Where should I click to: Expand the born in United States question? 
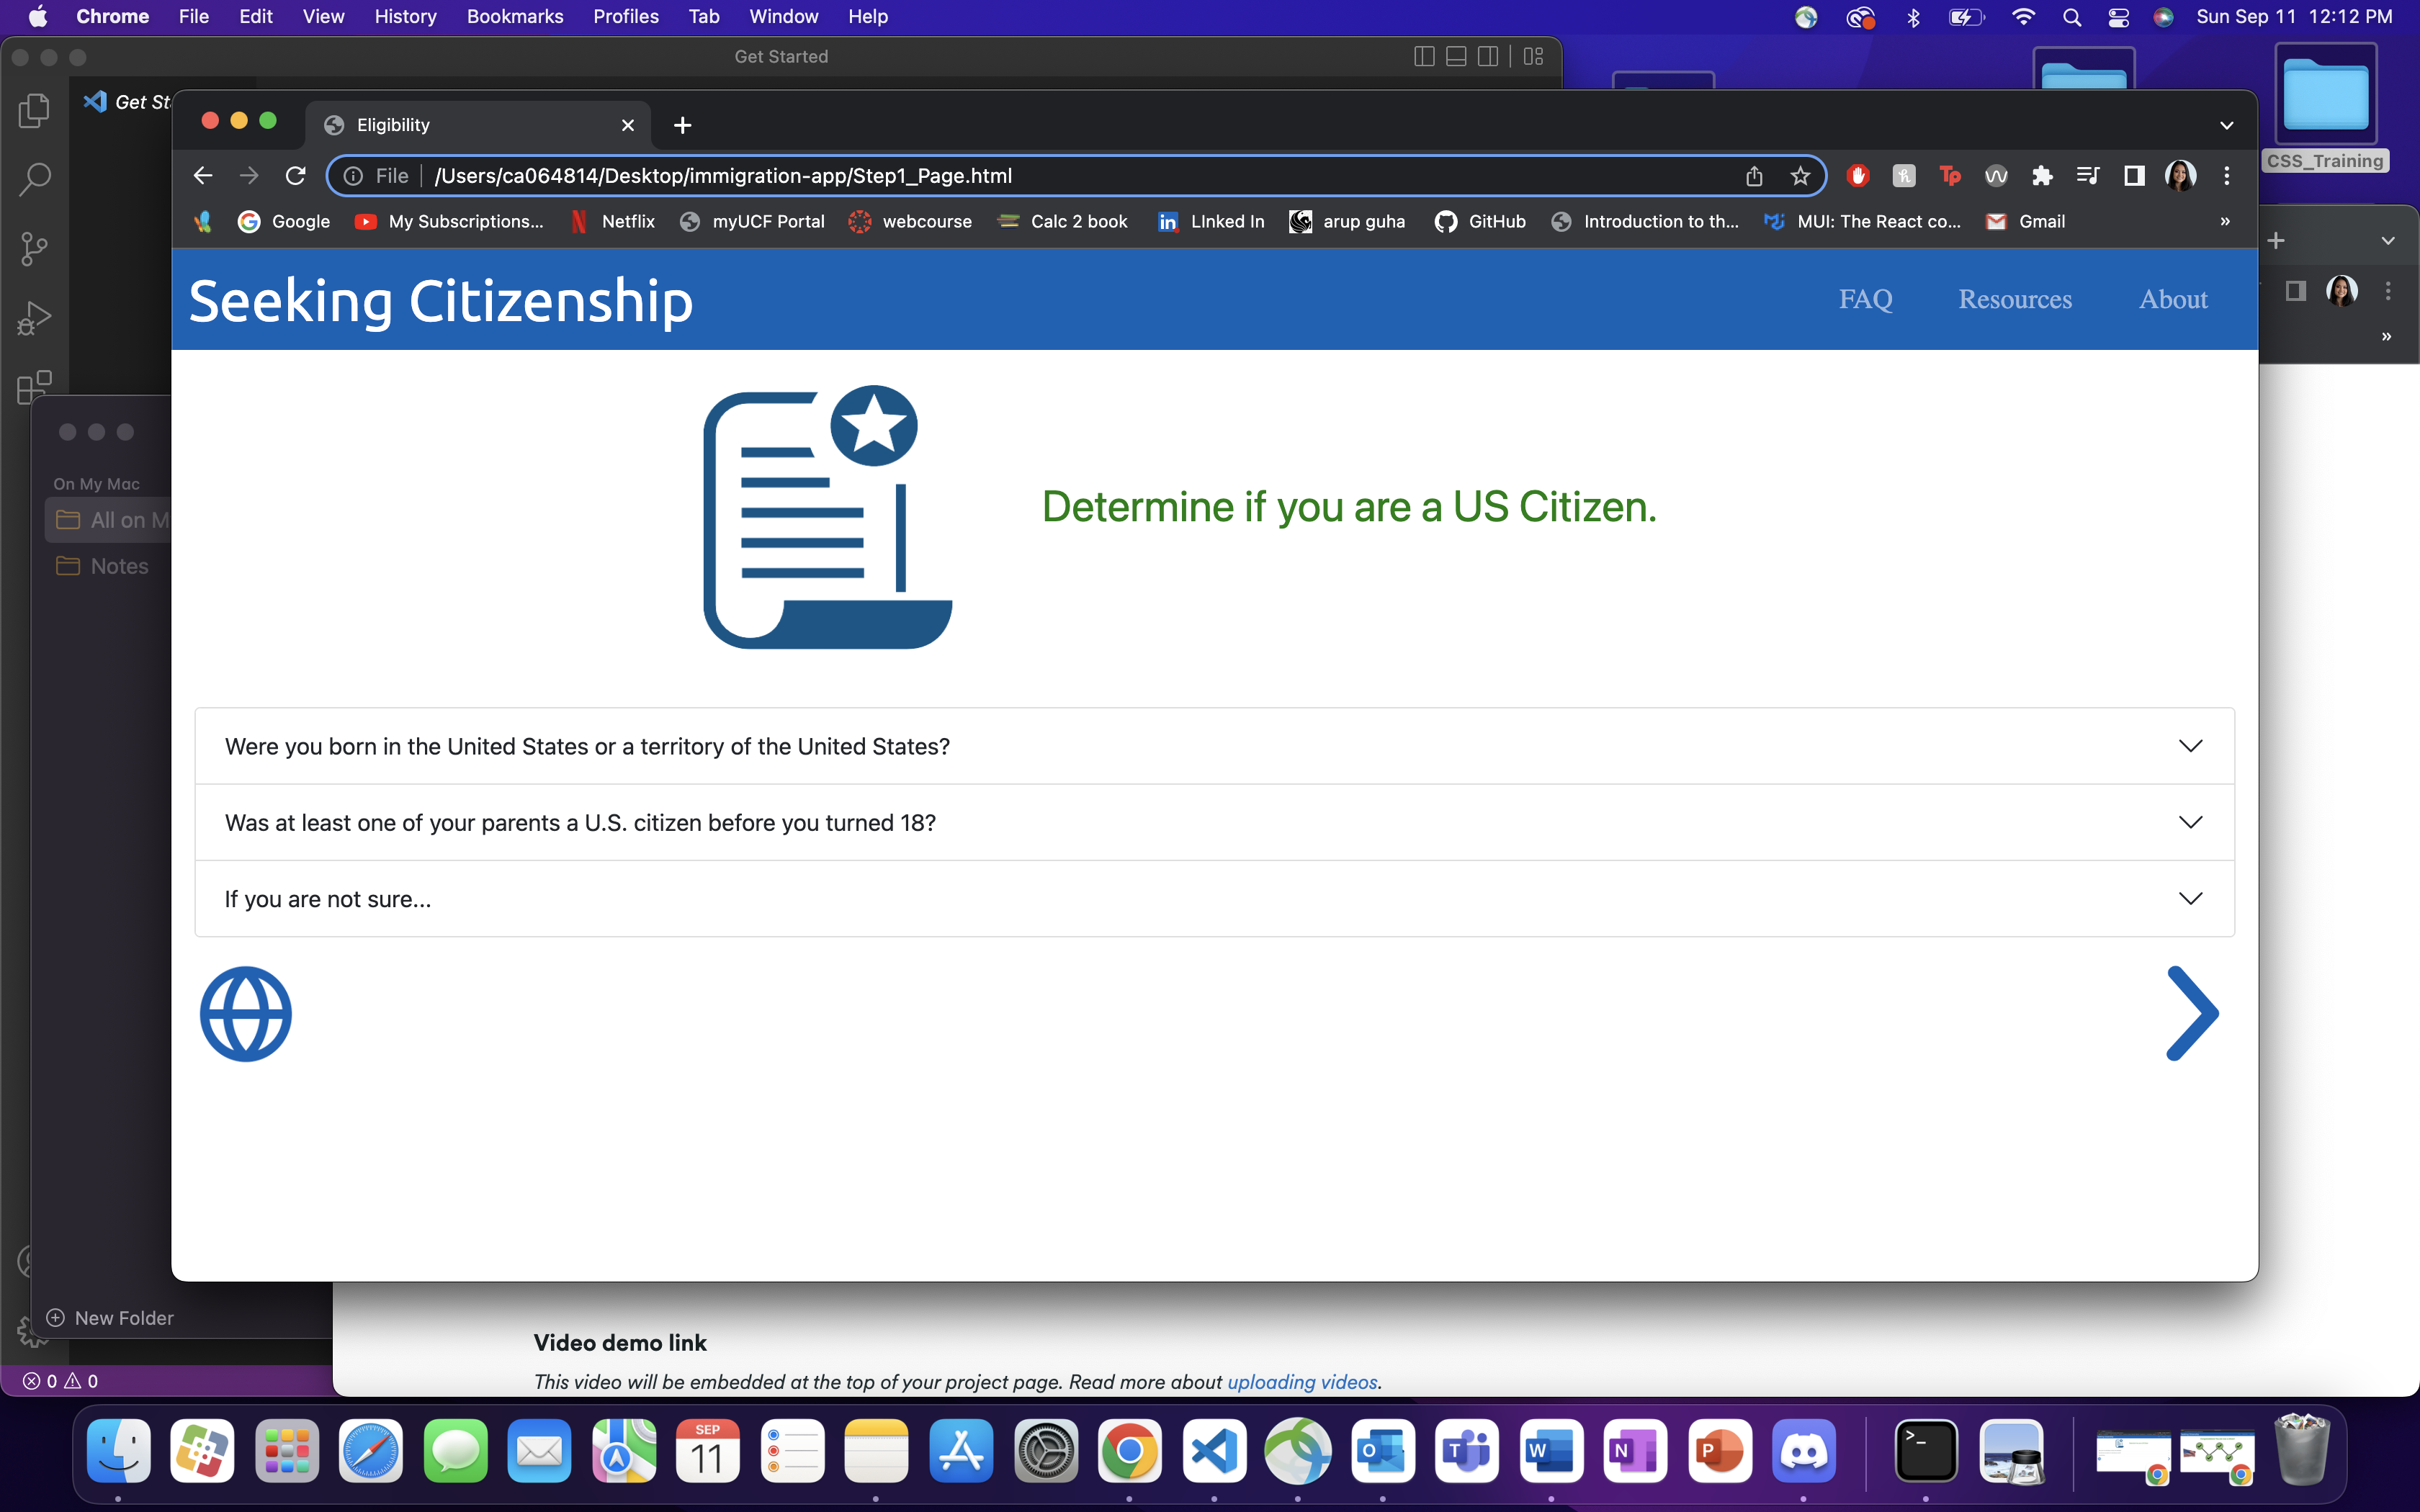point(1214,746)
